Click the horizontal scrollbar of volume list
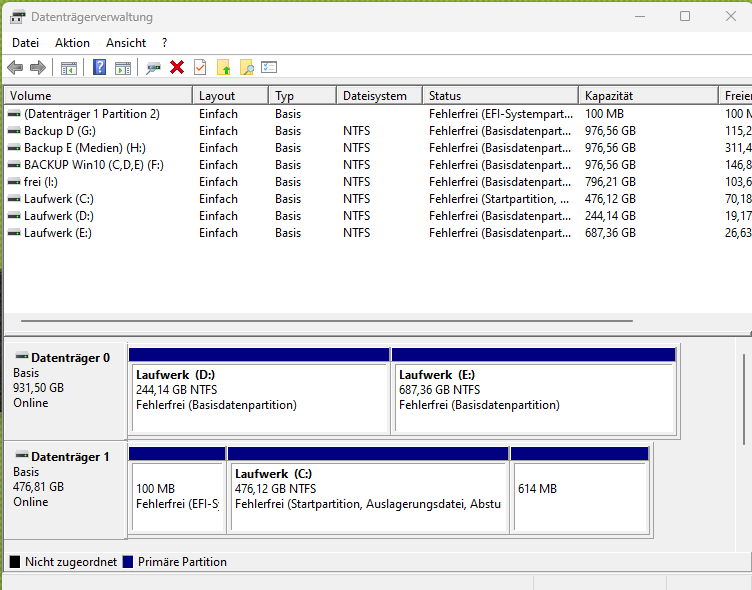The width and height of the screenshot is (752, 590). coord(325,322)
